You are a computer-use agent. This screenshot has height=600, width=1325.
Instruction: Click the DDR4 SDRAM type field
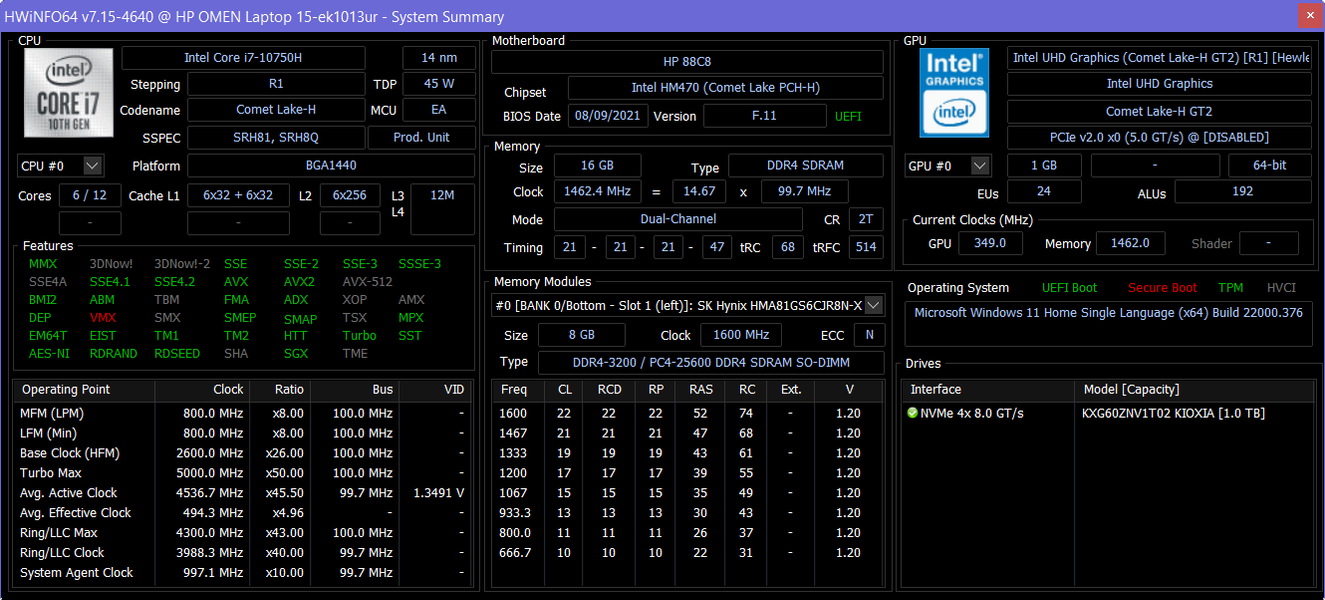[x=805, y=165]
